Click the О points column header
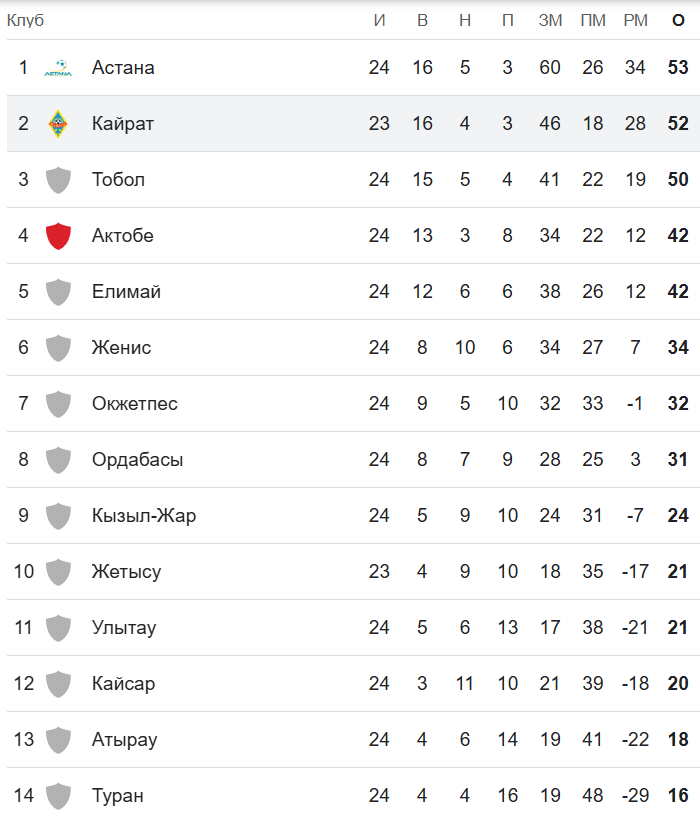This screenshot has width=700, height=816. point(678,20)
